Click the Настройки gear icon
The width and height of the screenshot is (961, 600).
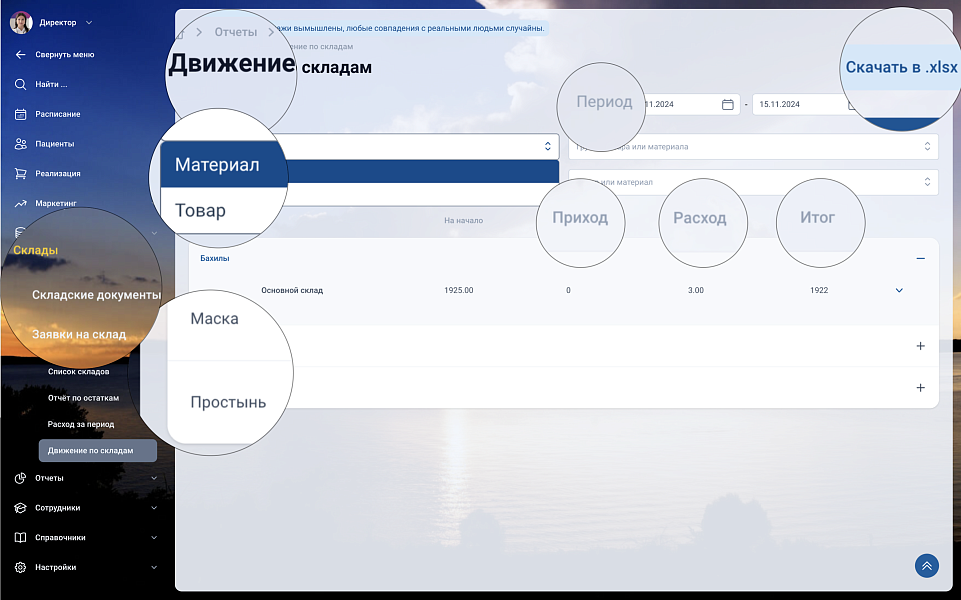coord(20,567)
